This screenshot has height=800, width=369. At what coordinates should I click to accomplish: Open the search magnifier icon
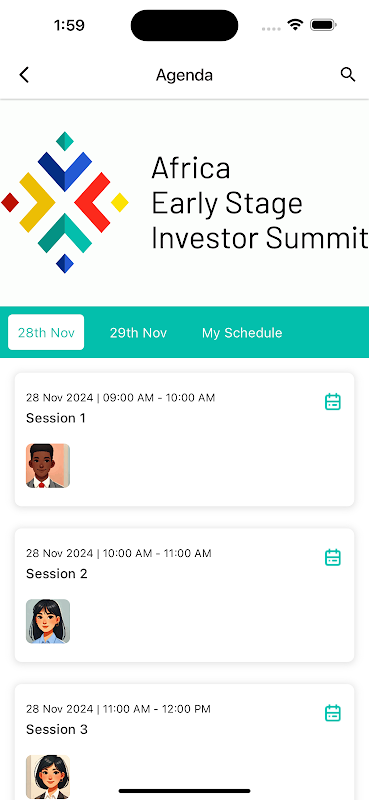[348, 74]
